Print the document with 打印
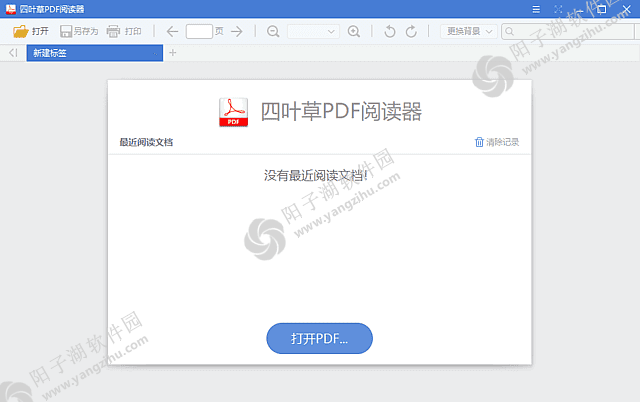This screenshot has width=640, height=402. point(124,31)
